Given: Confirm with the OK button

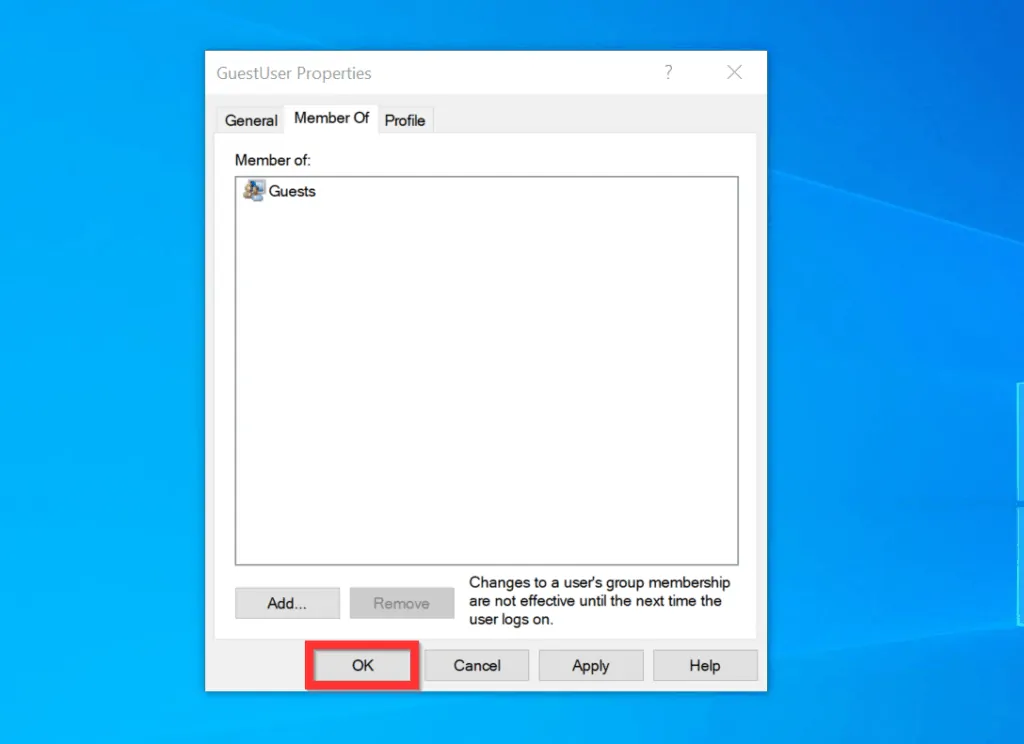Looking at the screenshot, I should tap(362, 665).
